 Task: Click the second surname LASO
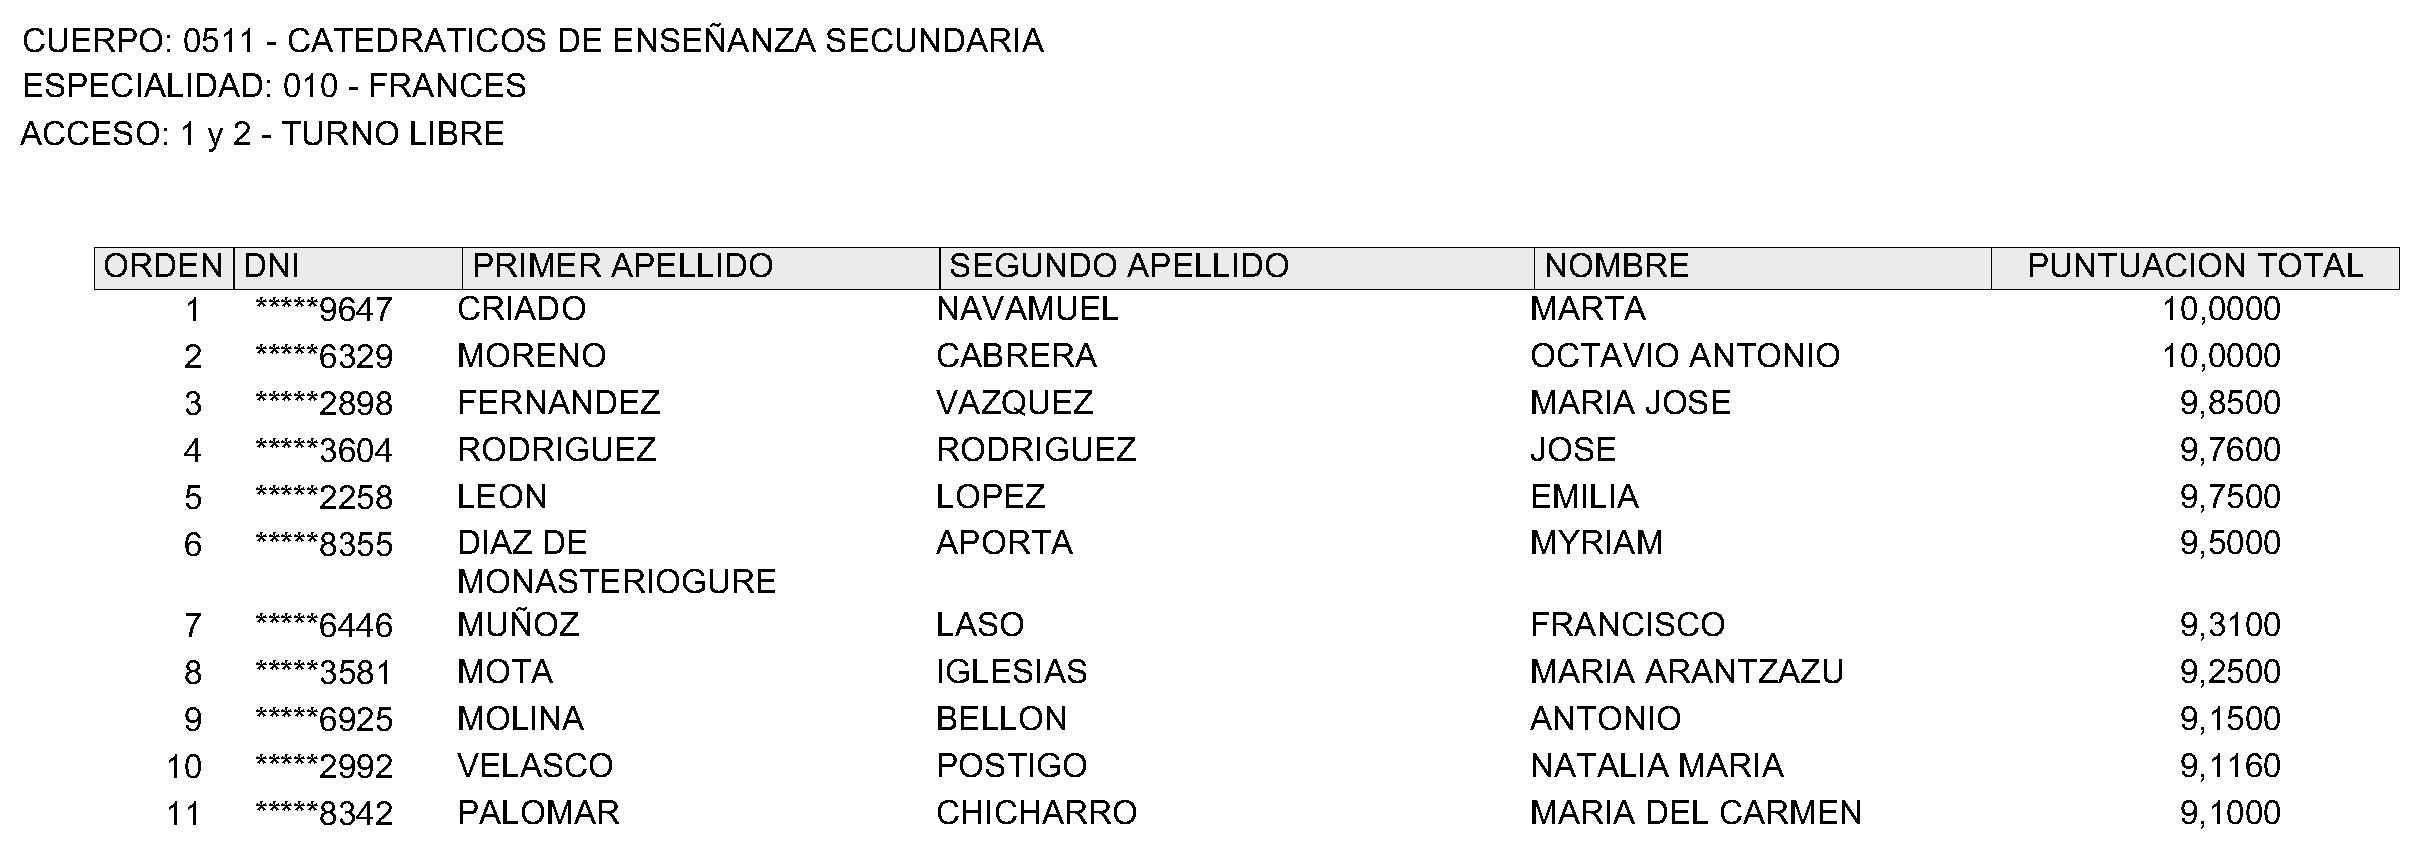[979, 625]
